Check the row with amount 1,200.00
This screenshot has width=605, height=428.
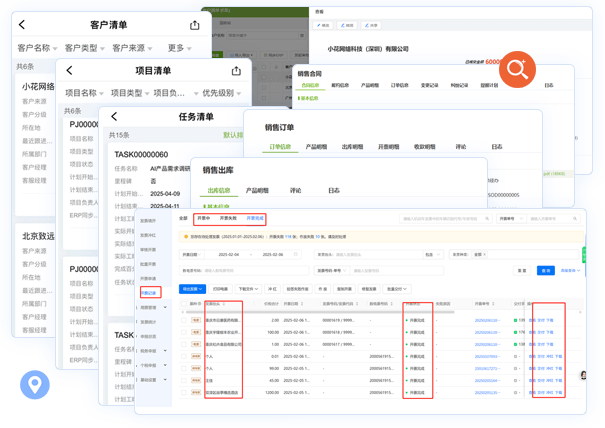[x=184, y=392]
